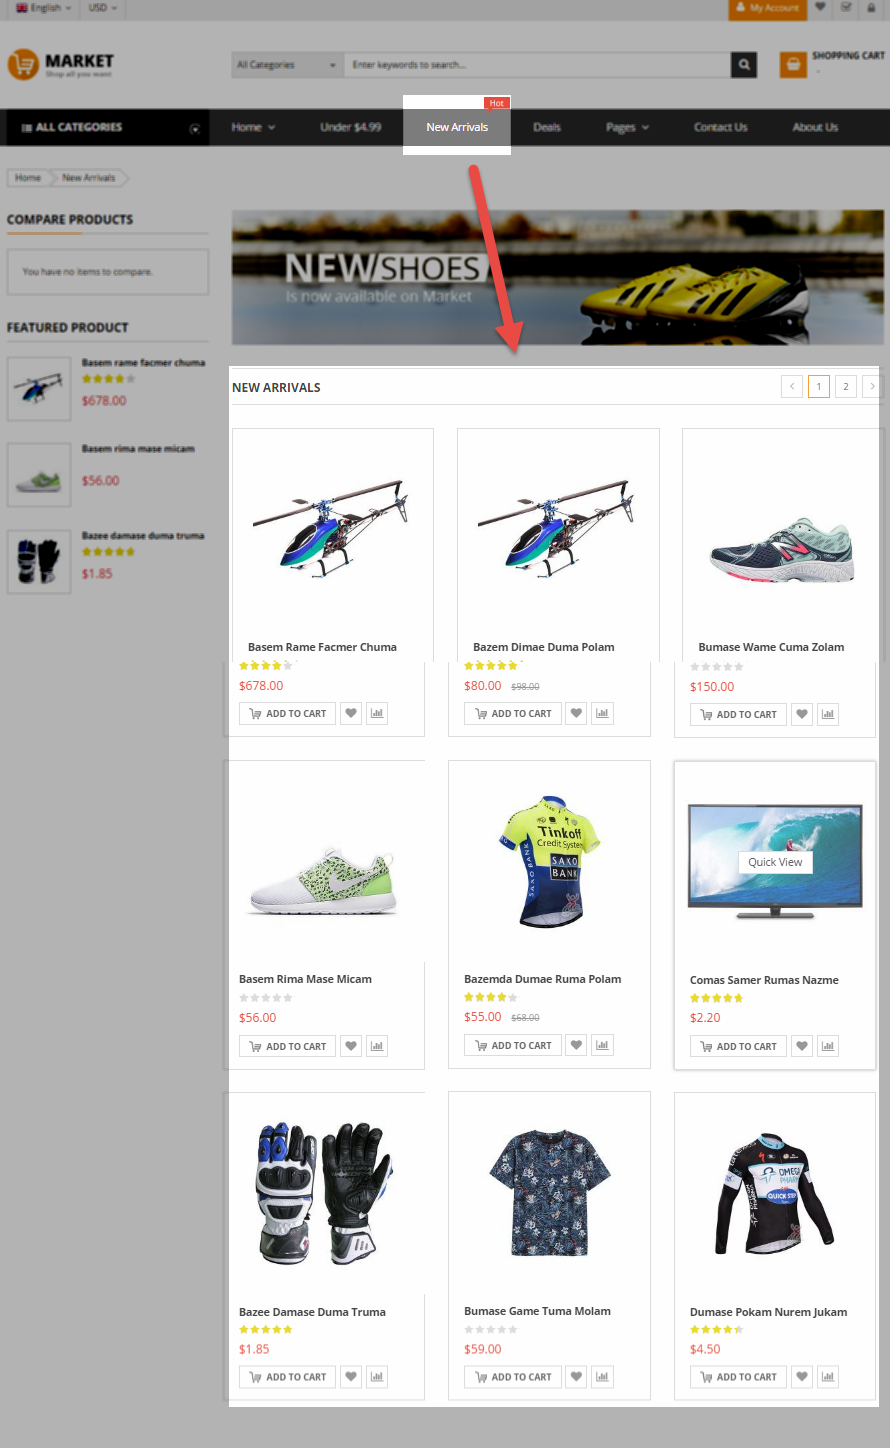Compare Dumase Pokam Nurem Jukam jersey
The height and width of the screenshot is (1448, 890).
click(828, 1378)
